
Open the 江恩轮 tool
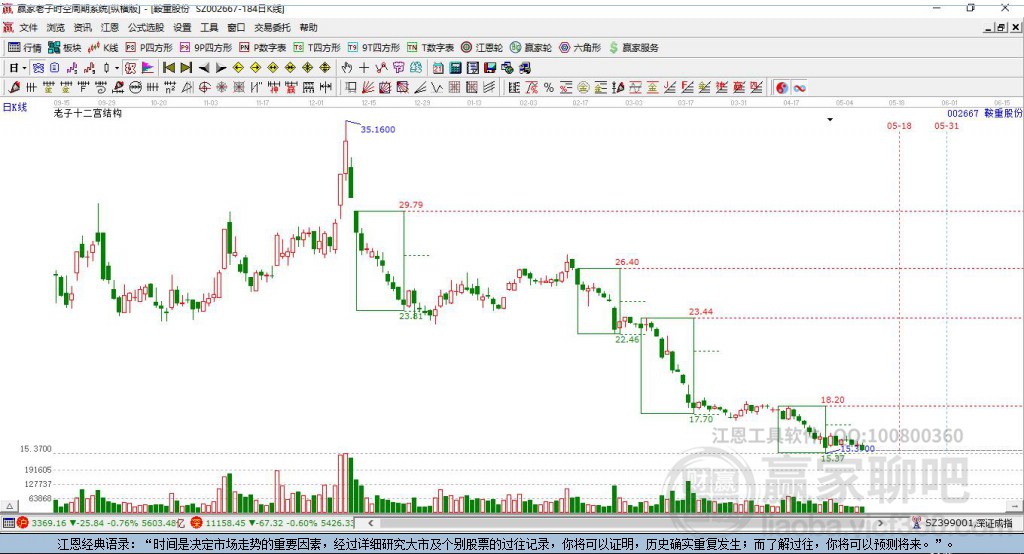[x=482, y=48]
